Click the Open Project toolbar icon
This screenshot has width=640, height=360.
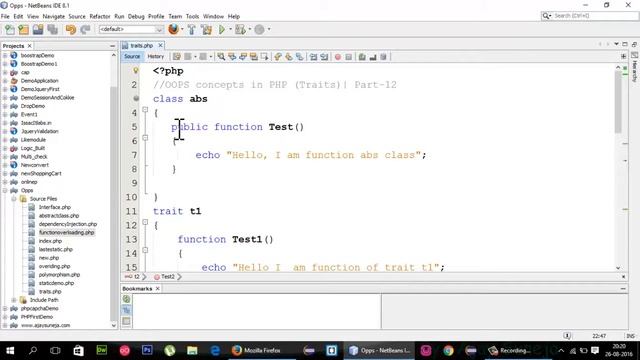point(38,29)
